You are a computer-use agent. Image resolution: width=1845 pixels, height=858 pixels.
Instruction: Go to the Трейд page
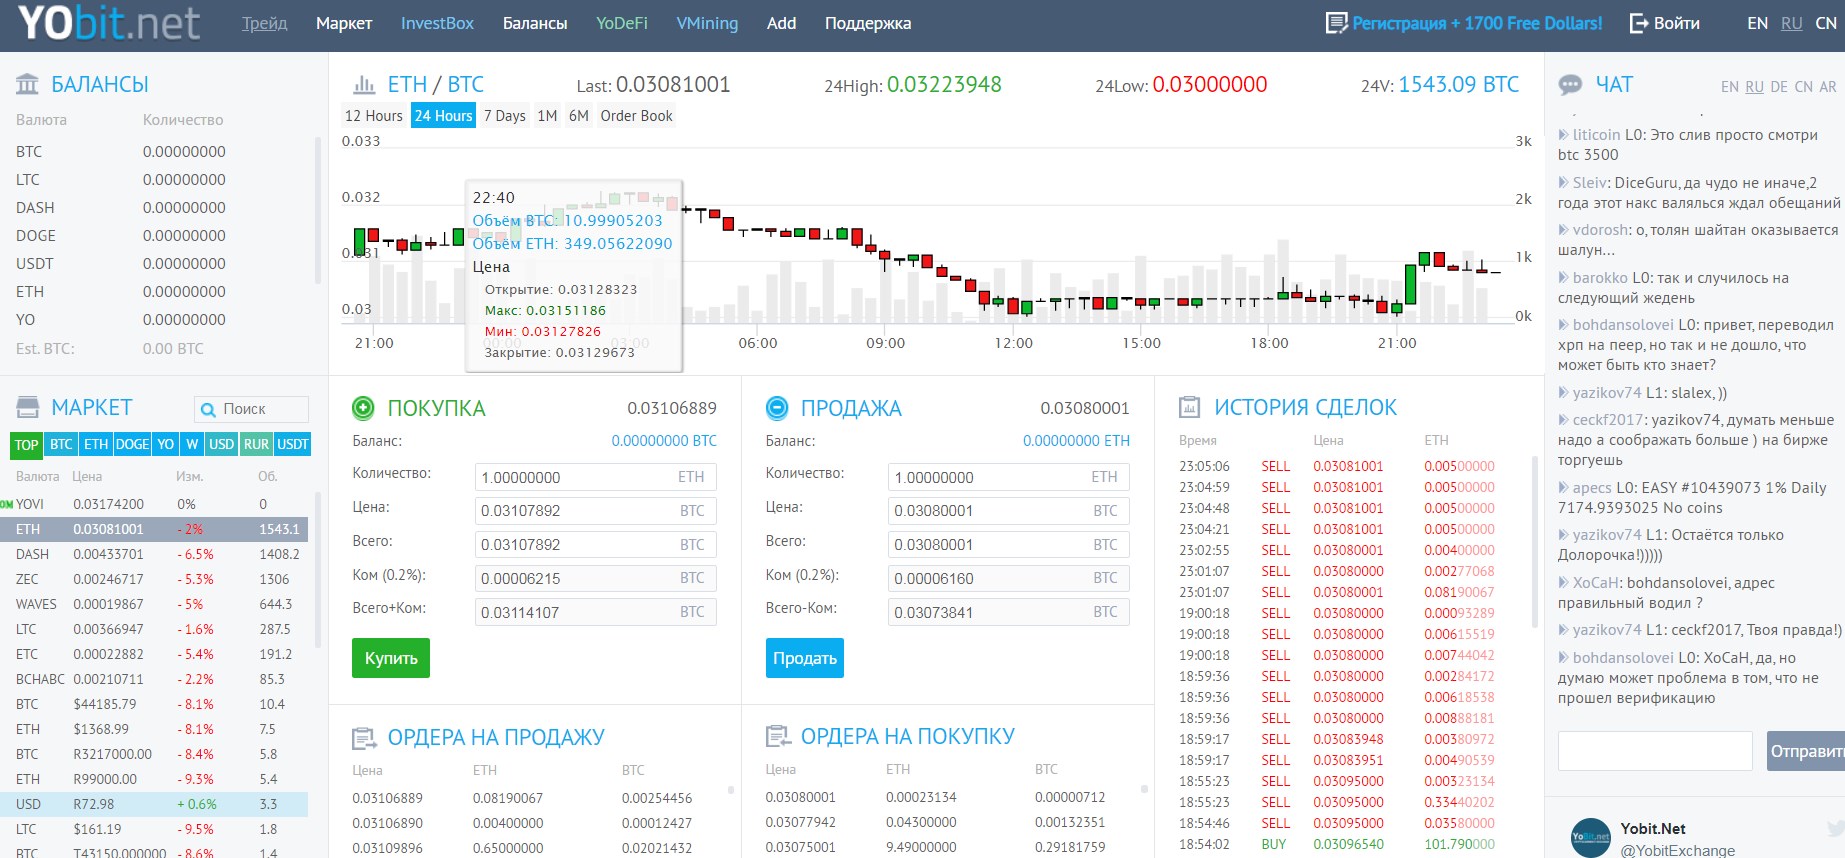[x=265, y=23]
